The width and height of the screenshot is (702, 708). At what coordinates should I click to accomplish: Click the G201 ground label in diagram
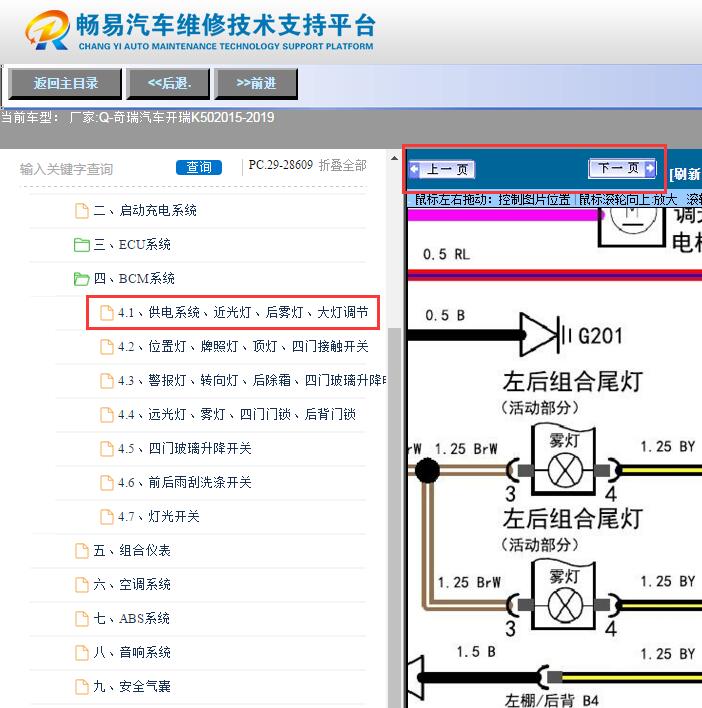600,336
